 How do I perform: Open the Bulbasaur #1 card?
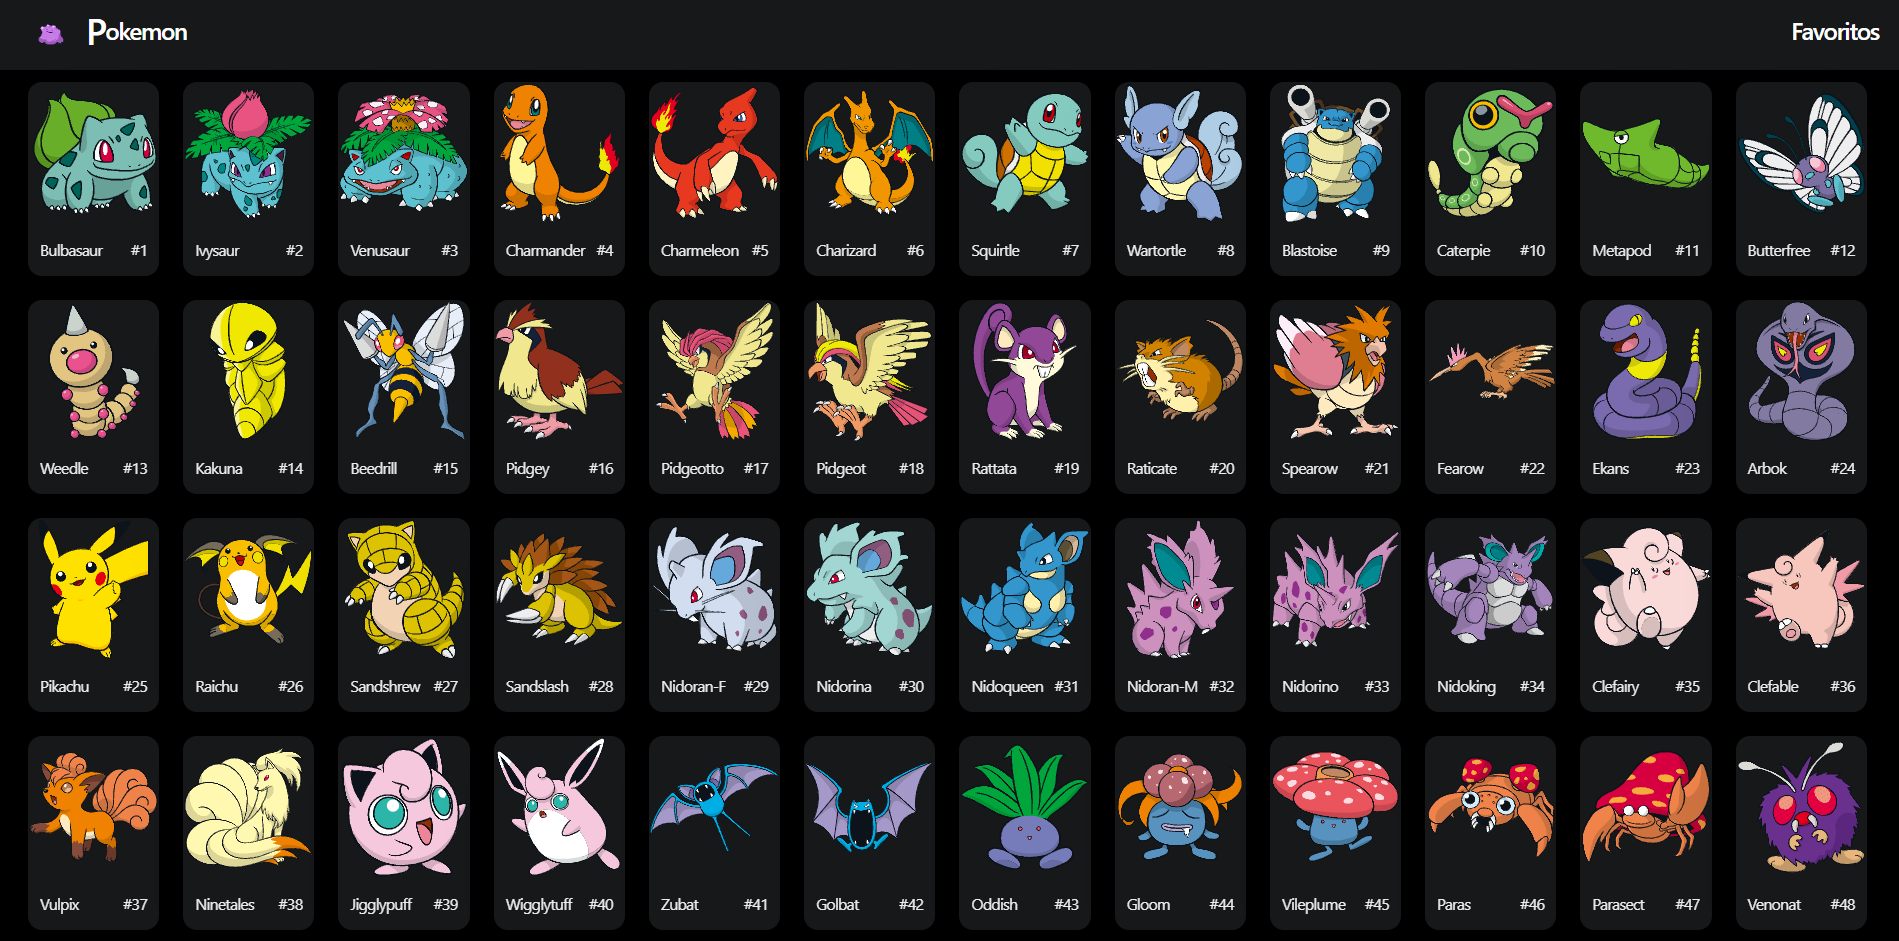coord(93,179)
